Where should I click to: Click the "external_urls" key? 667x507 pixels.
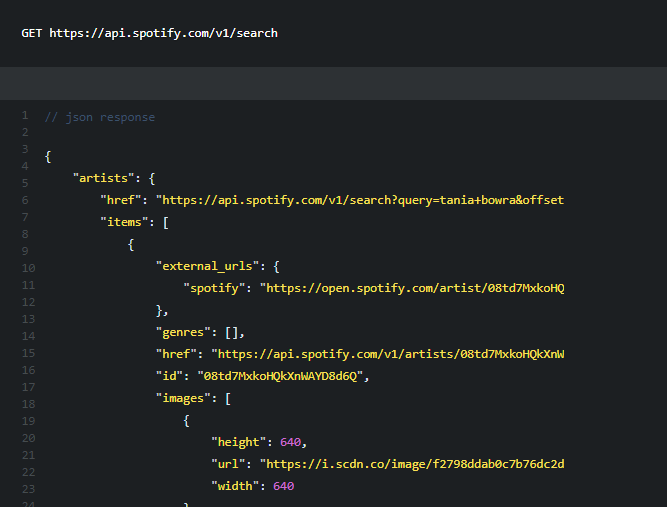click(x=208, y=266)
